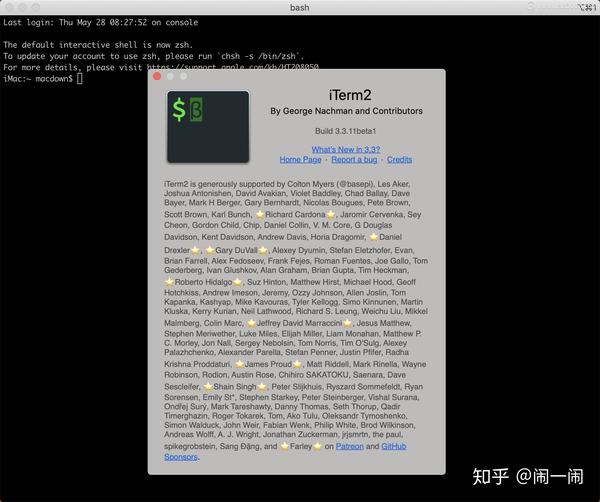This screenshot has width=600, height=502.
Task: Click the star icon before "Richard Cardona"
Action: pyautogui.click(x=260, y=215)
